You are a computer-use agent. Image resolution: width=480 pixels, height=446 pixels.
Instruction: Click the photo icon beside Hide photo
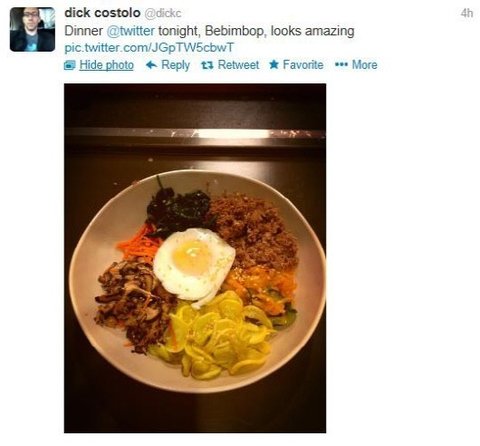coord(70,65)
